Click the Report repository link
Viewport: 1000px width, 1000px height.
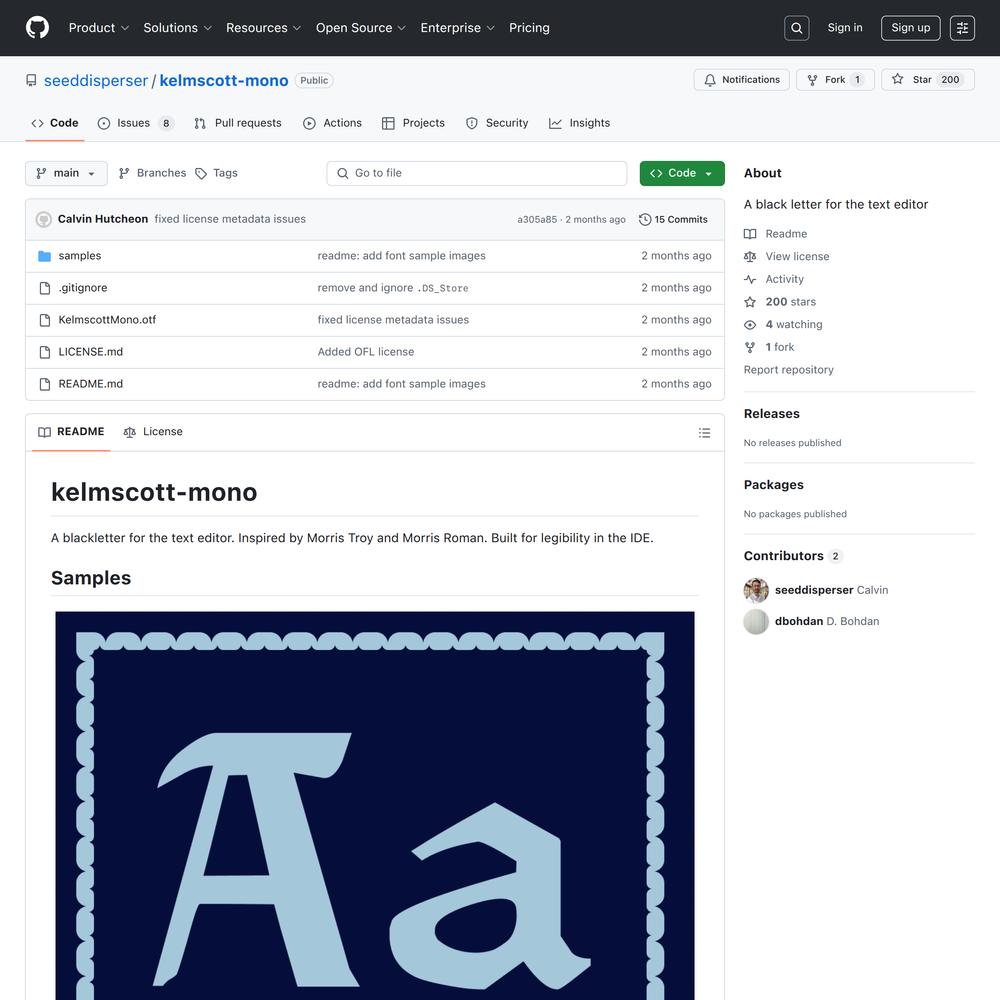coord(788,370)
